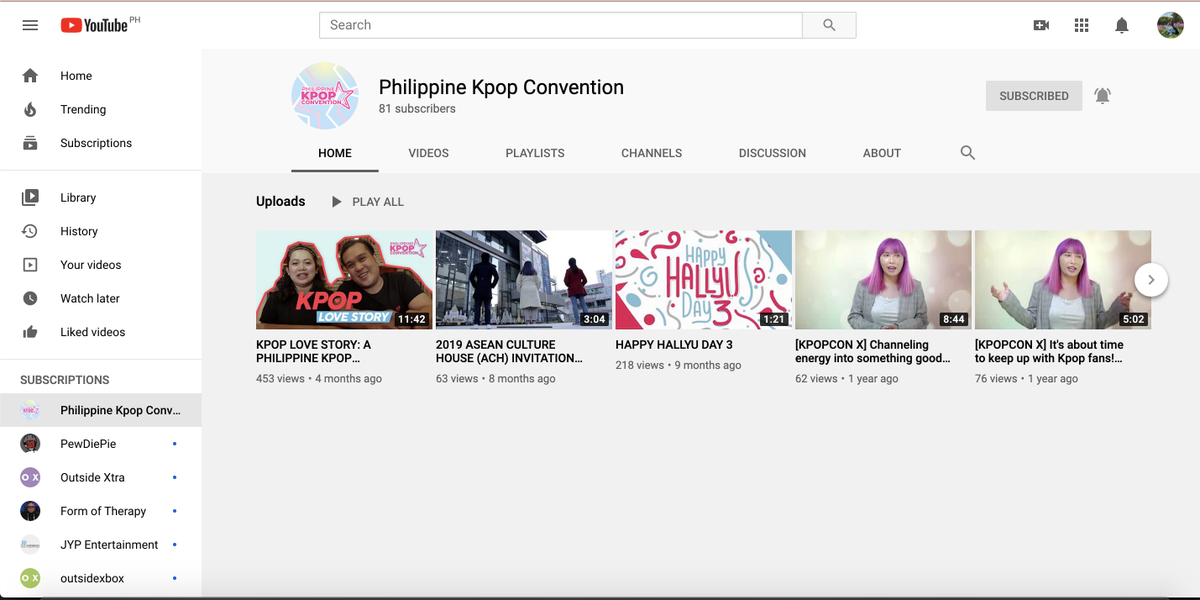This screenshot has height=600, width=1200.
Task: Switch to the ABOUT tab
Action: [x=882, y=153]
